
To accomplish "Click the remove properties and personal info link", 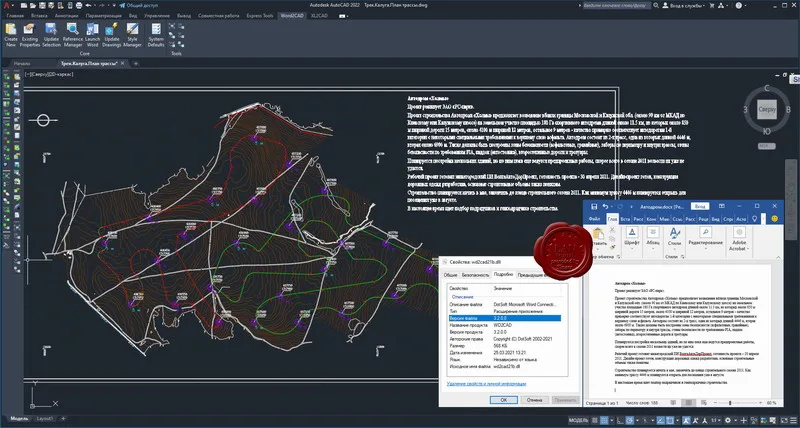I will coord(486,384).
